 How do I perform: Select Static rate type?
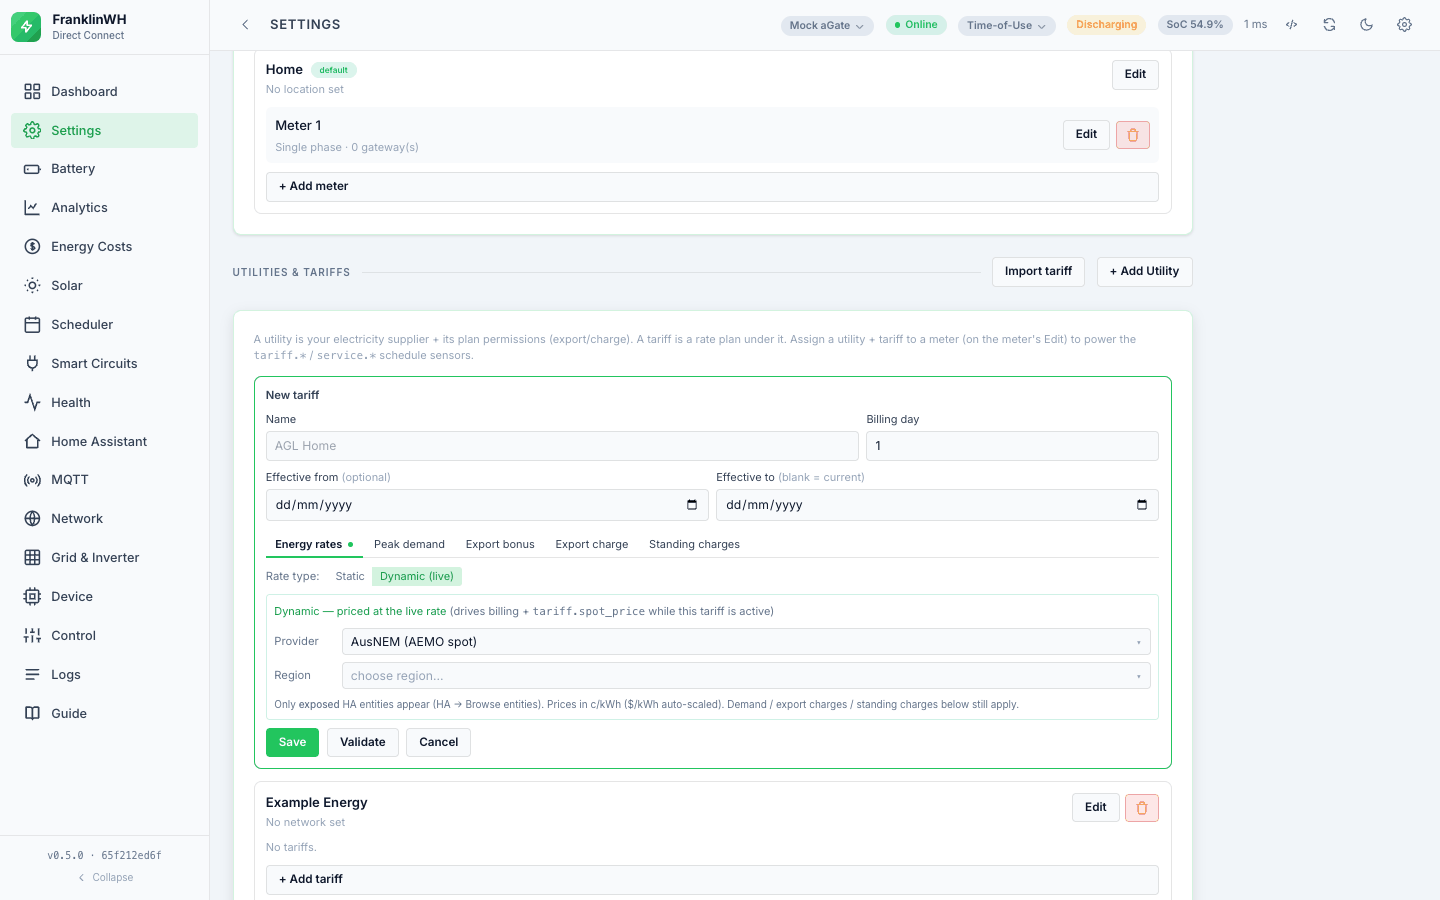pyautogui.click(x=350, y=576)
